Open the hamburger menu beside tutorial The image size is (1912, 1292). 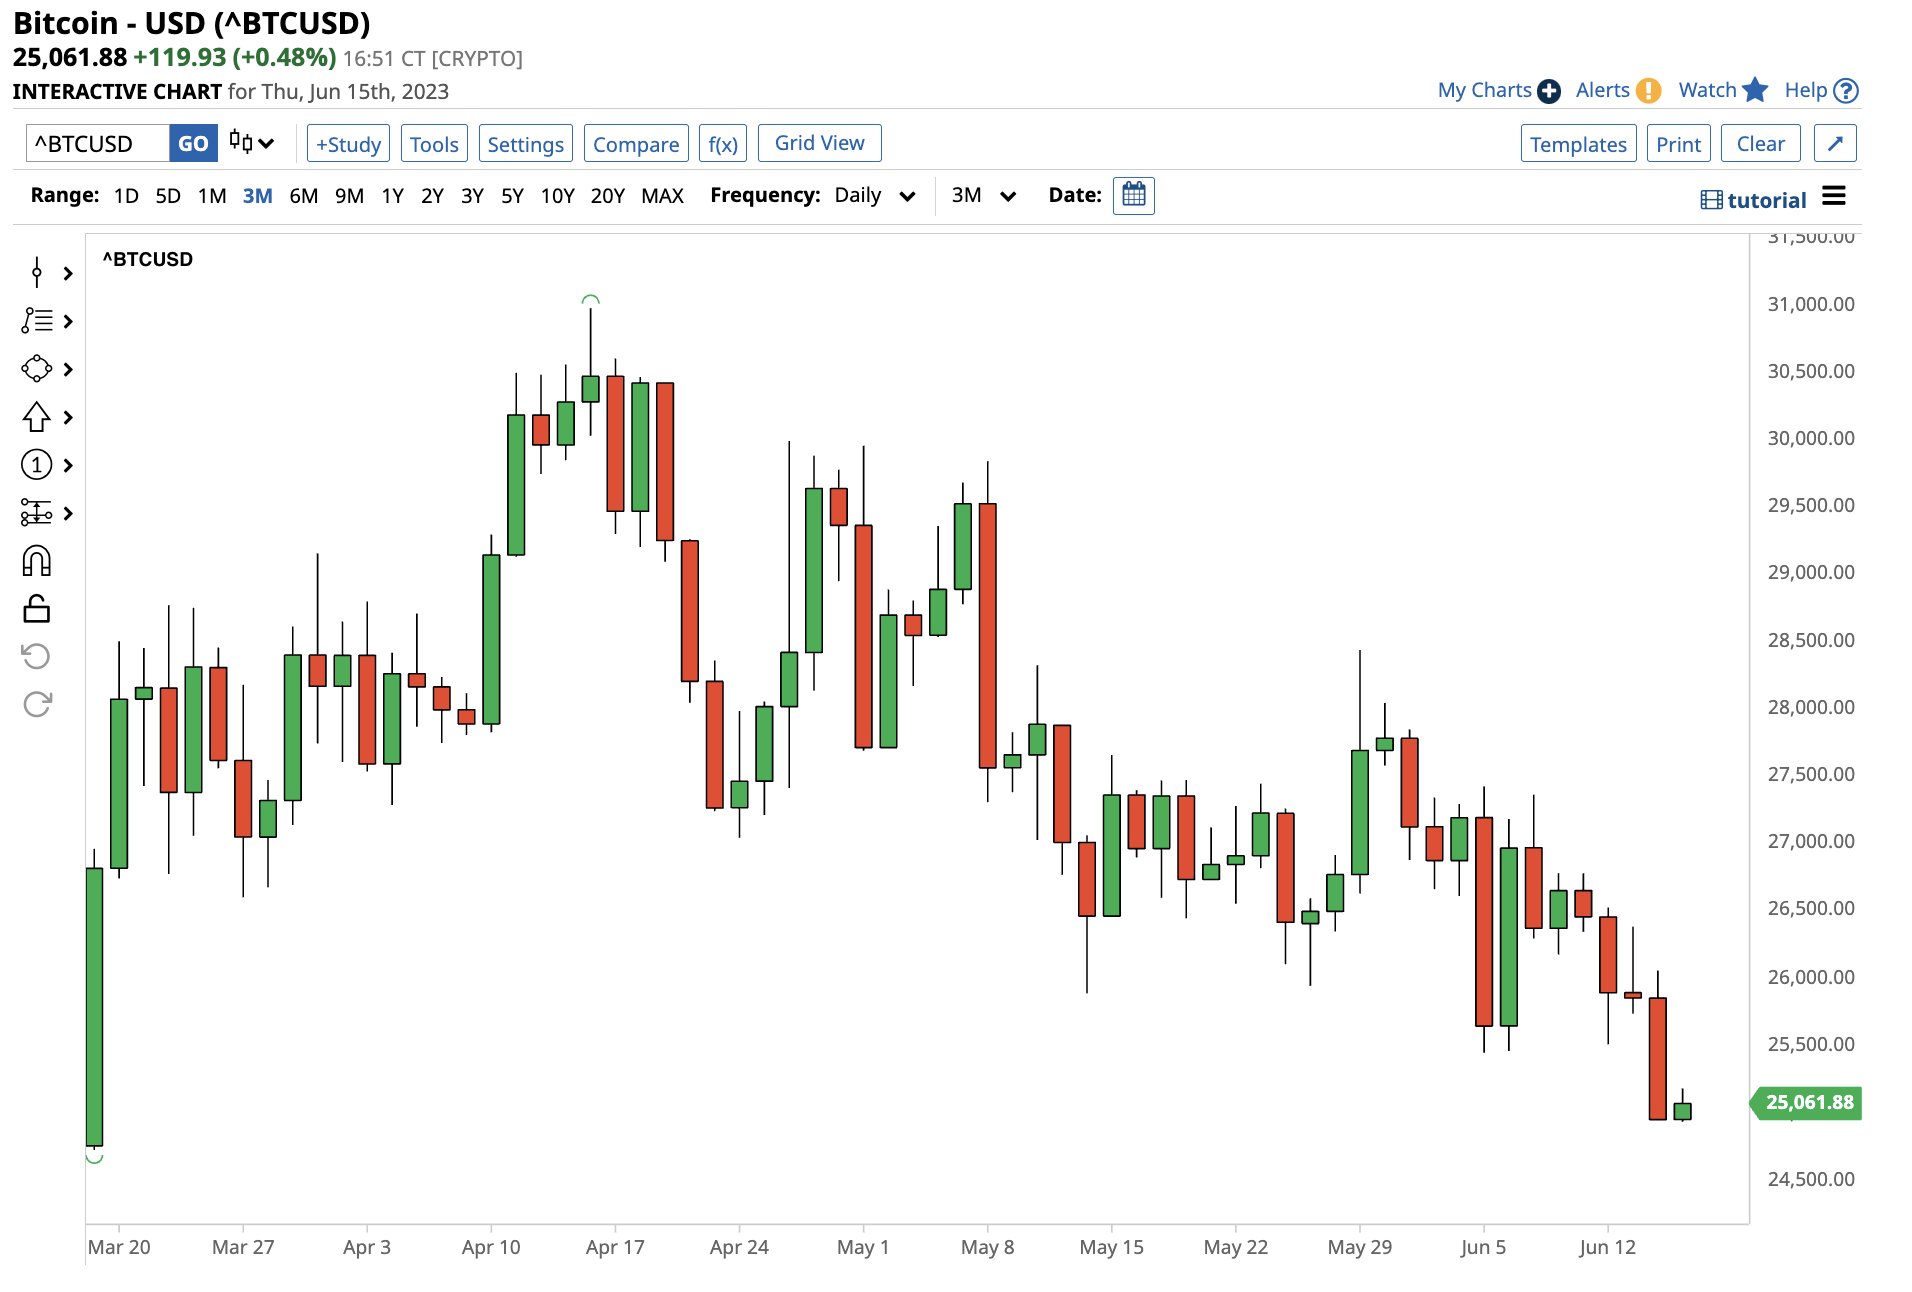click(1834, 196)
